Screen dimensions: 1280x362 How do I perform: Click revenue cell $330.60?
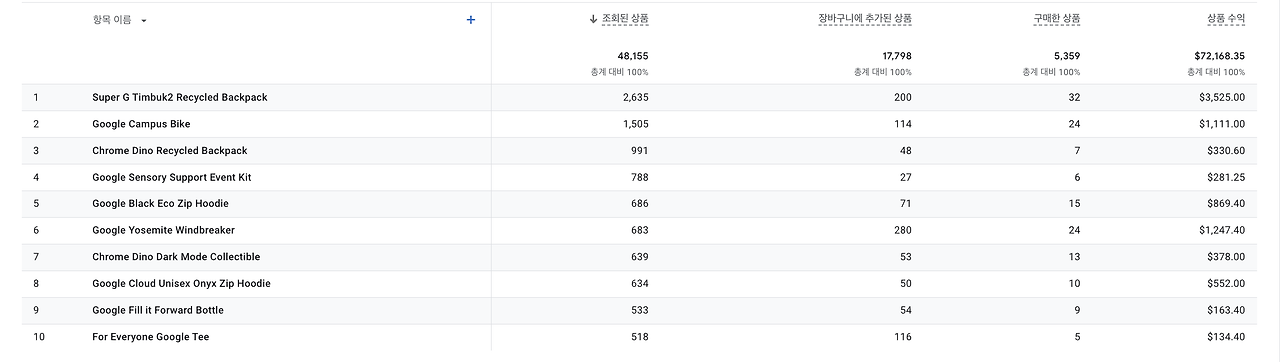point(1226,151)
